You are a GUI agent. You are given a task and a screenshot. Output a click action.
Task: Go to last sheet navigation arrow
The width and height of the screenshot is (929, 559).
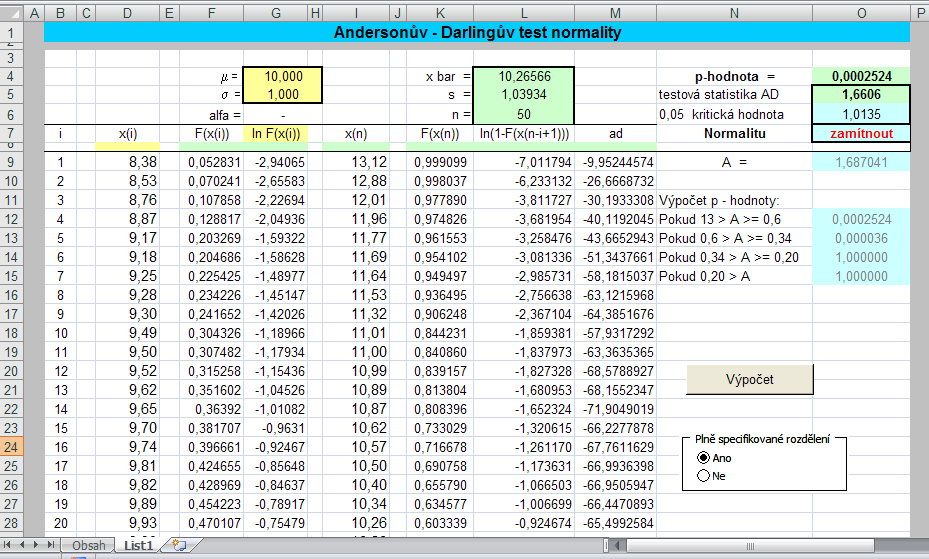pyautogui.click(x=50, y=545)
